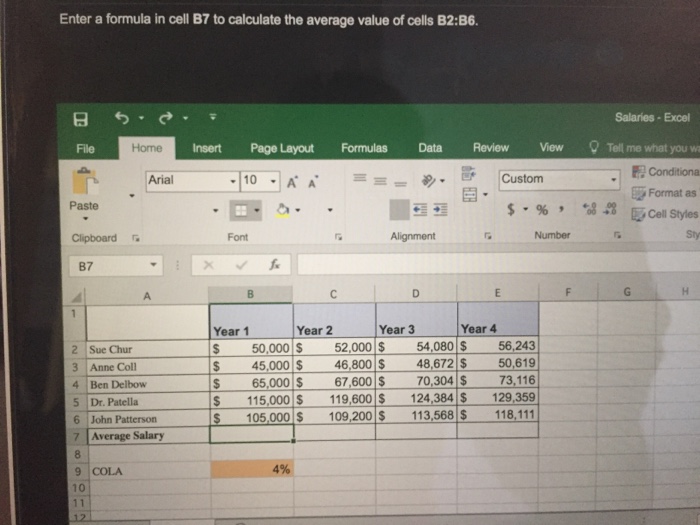Select column B header
This screenshot has height=525, width=700.
coord(250,294)
